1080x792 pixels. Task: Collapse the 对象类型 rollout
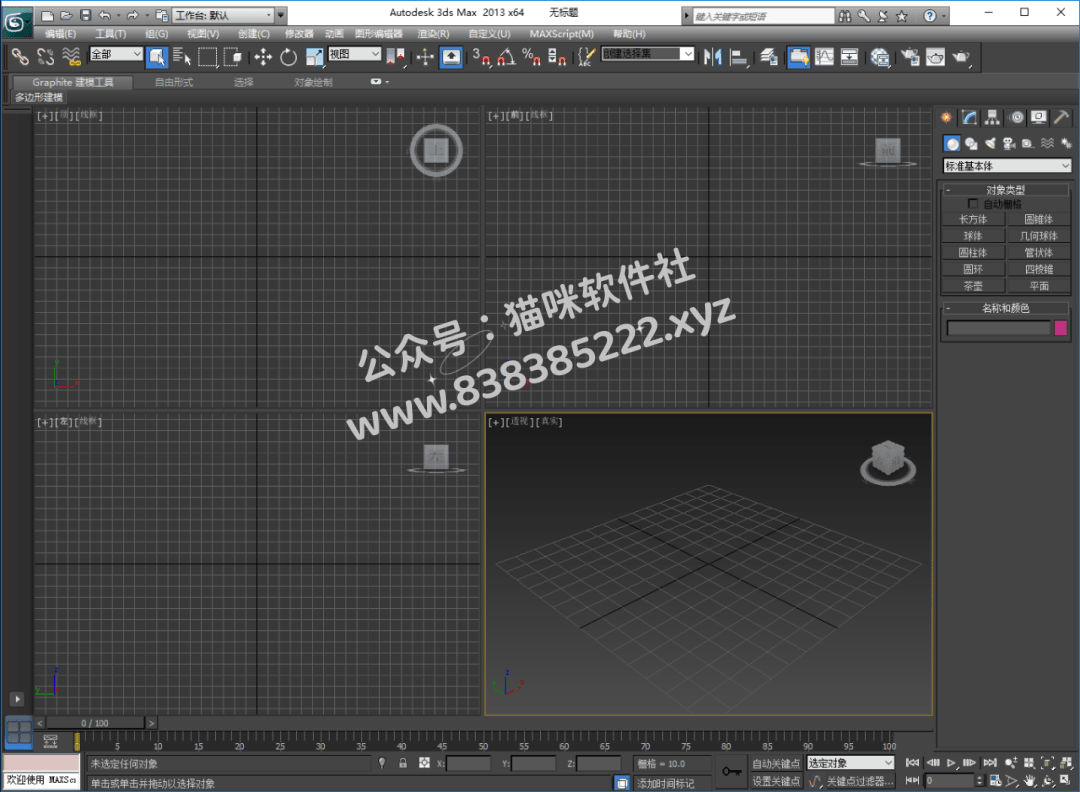point(1006,189)
